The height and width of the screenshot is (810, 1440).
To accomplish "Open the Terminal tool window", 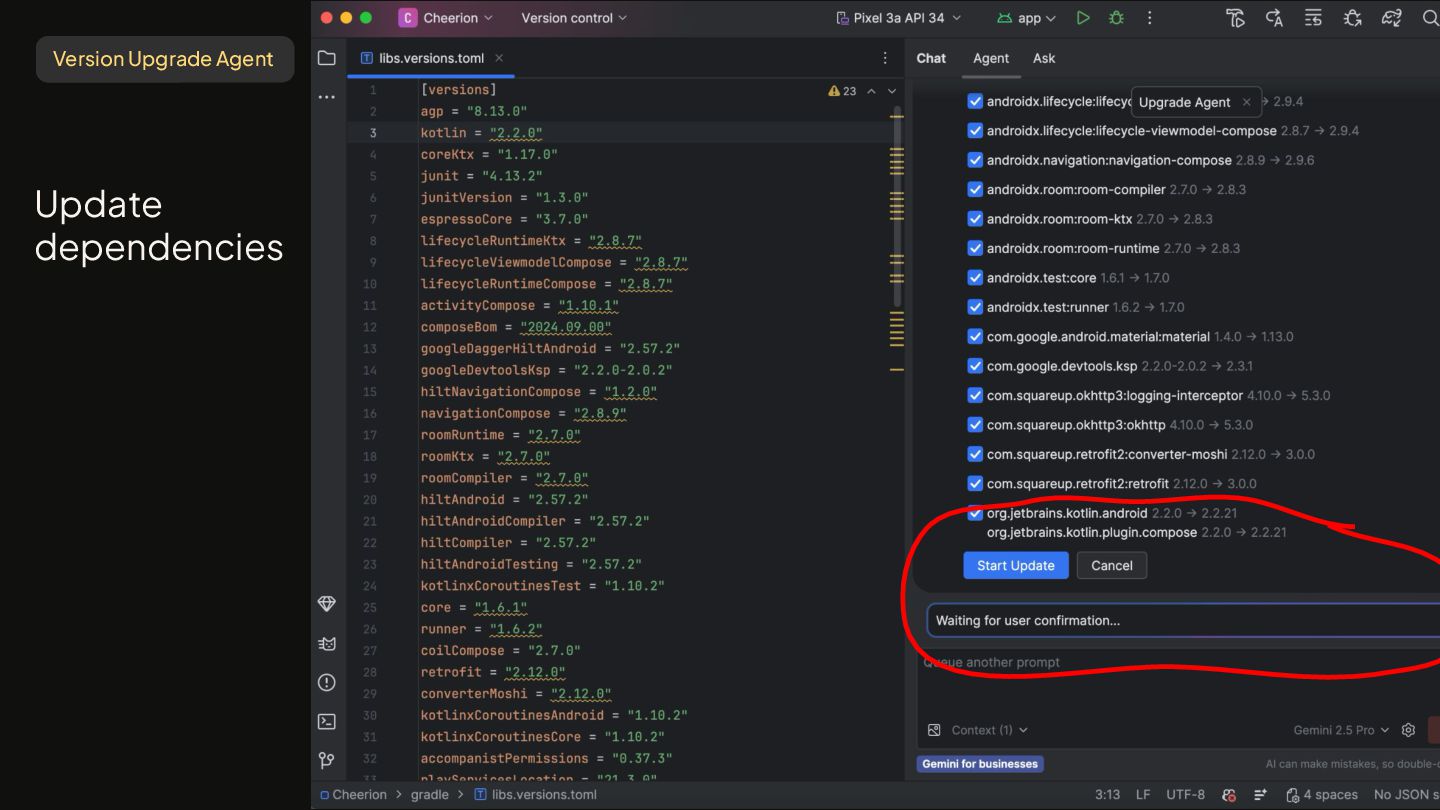I will (x=326, y=721).
